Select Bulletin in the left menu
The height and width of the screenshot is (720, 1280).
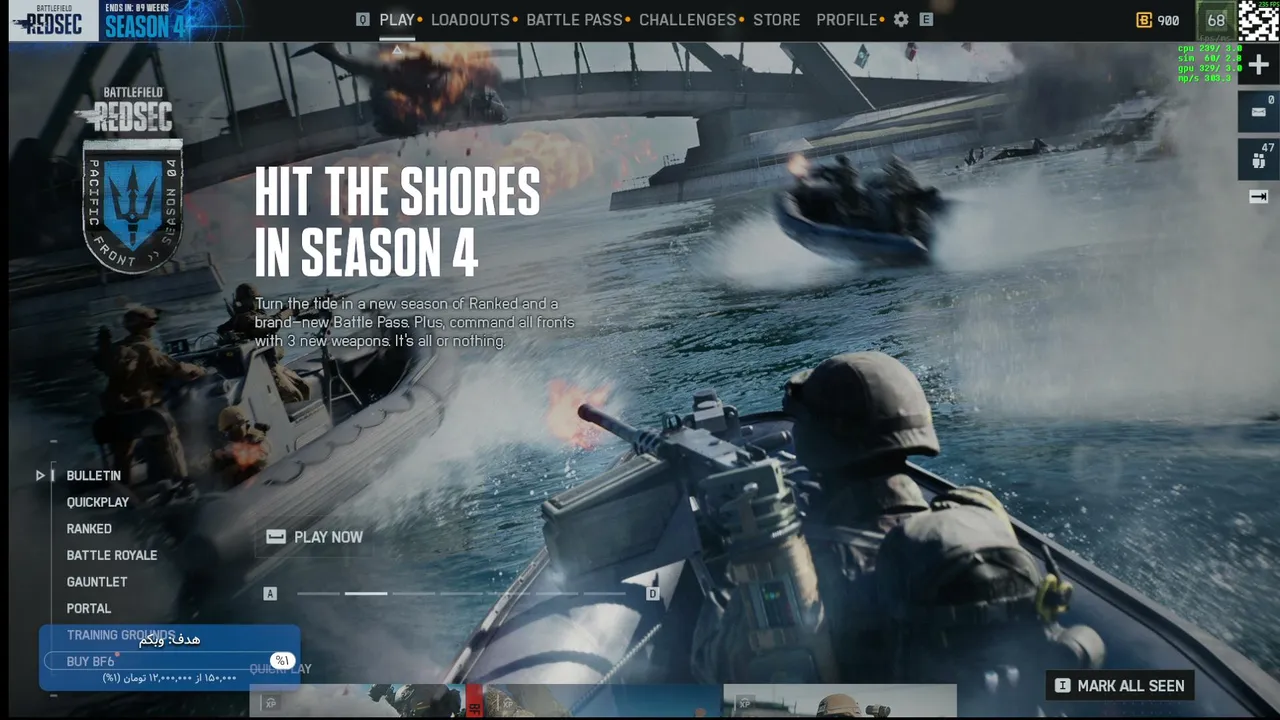pos(94,476)
